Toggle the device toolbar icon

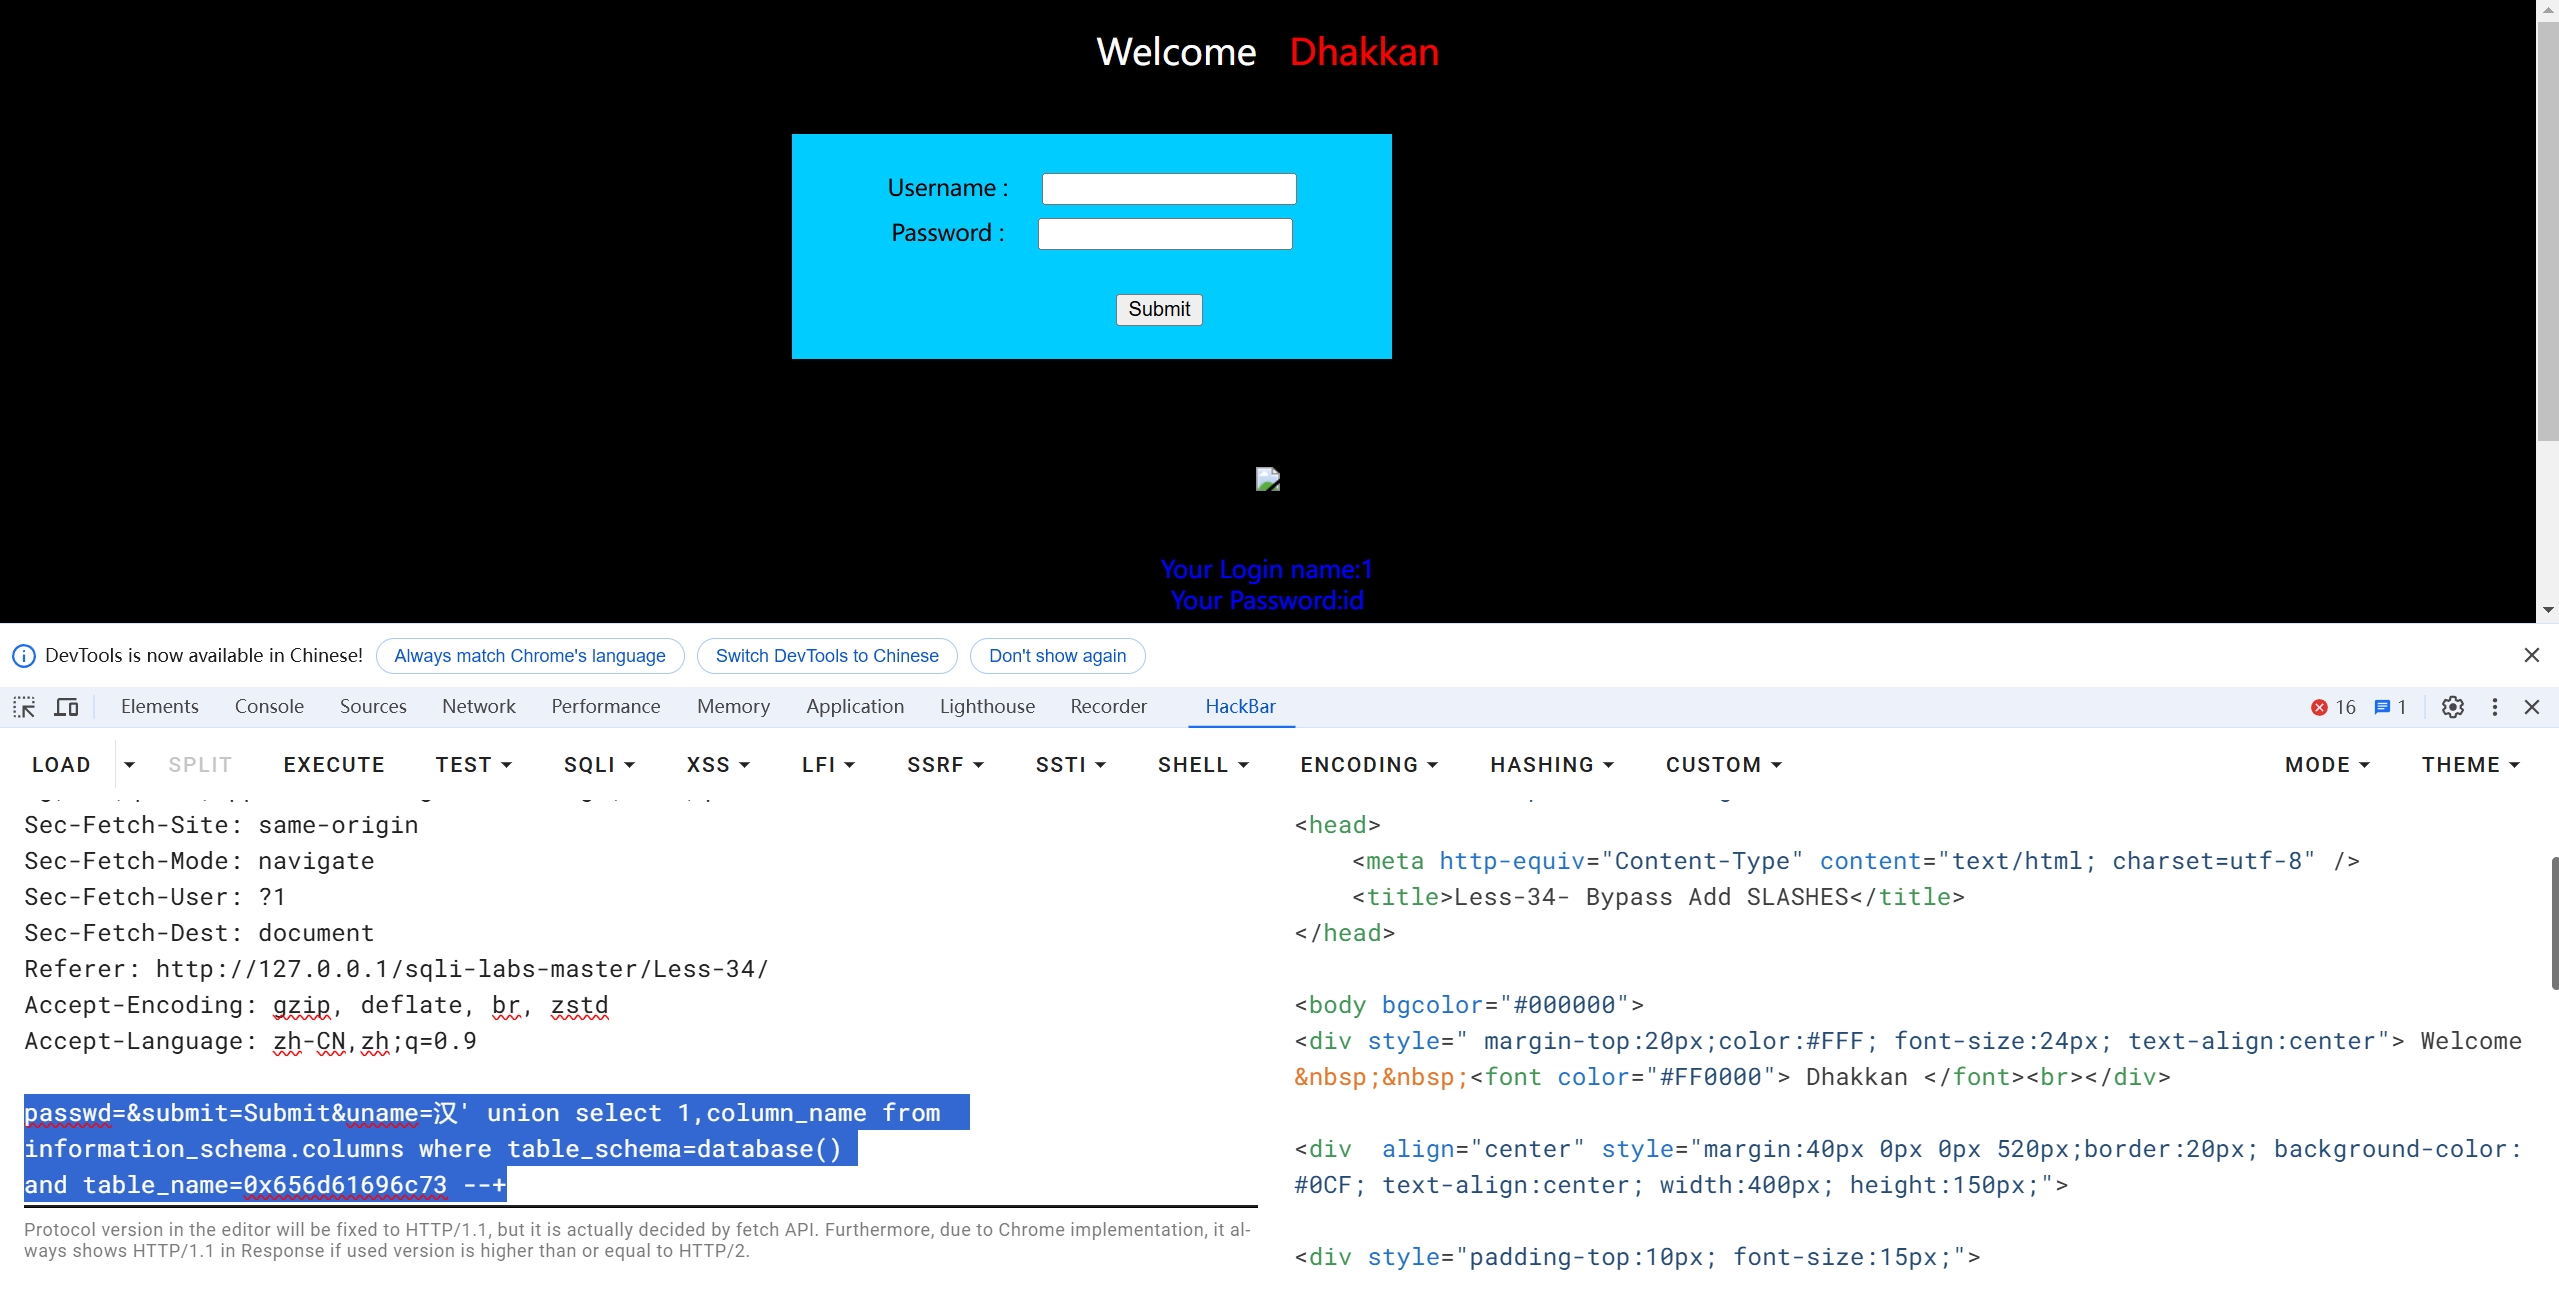click(x=66, y=707)
